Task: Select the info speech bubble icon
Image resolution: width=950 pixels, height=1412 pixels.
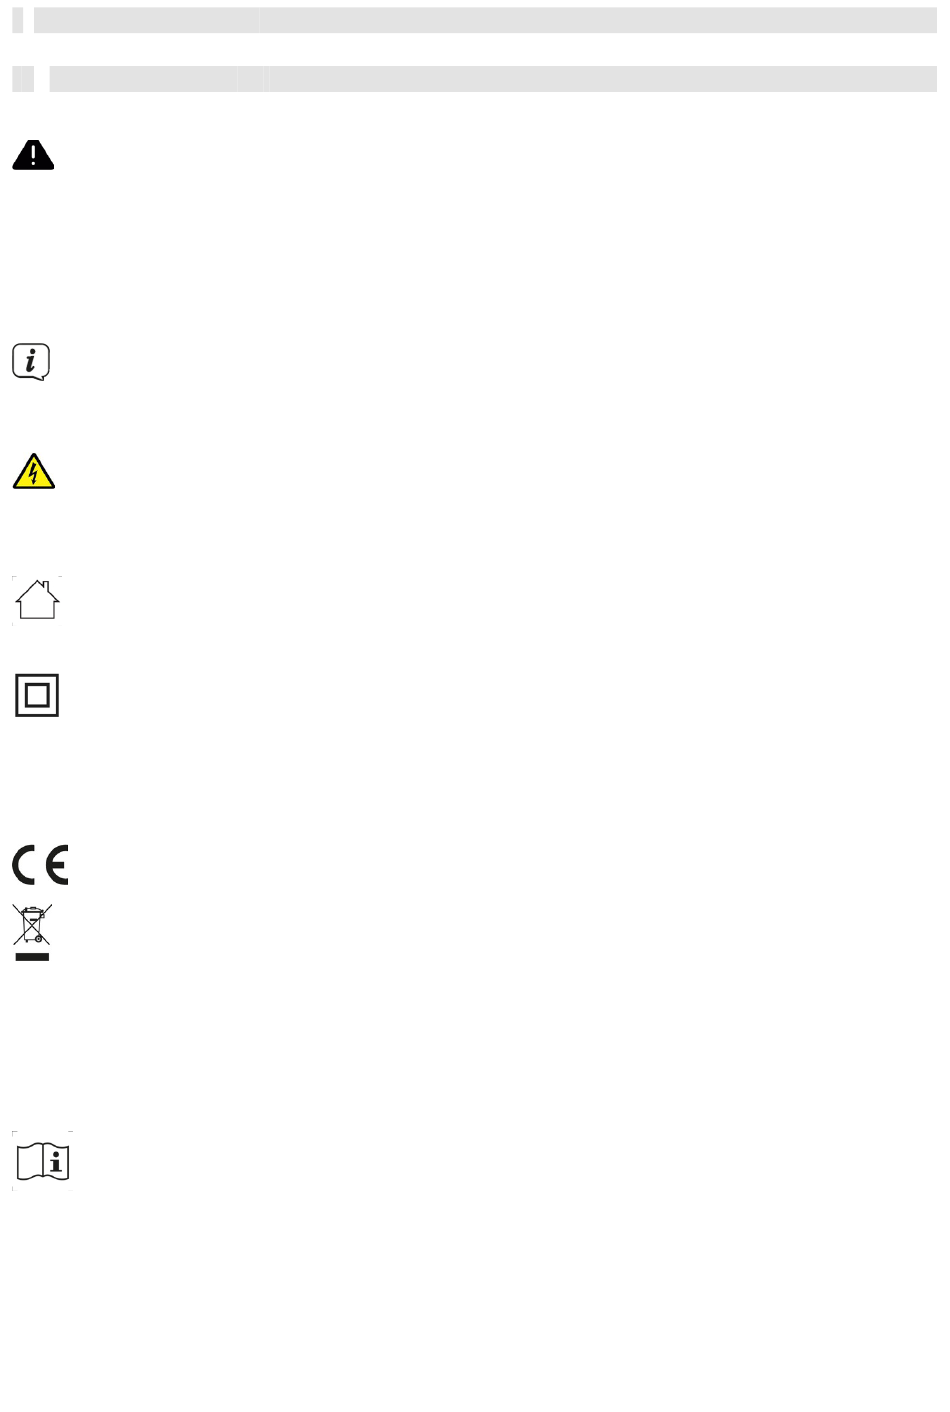Action: tap(31, 362)
